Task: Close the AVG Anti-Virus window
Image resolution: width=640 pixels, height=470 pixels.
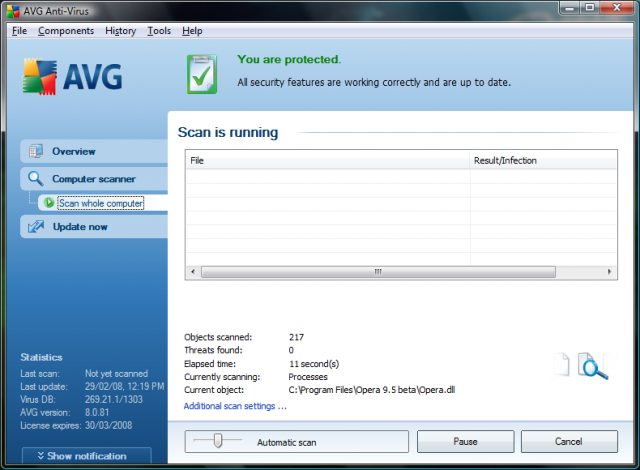Action: tap(616, 8)
